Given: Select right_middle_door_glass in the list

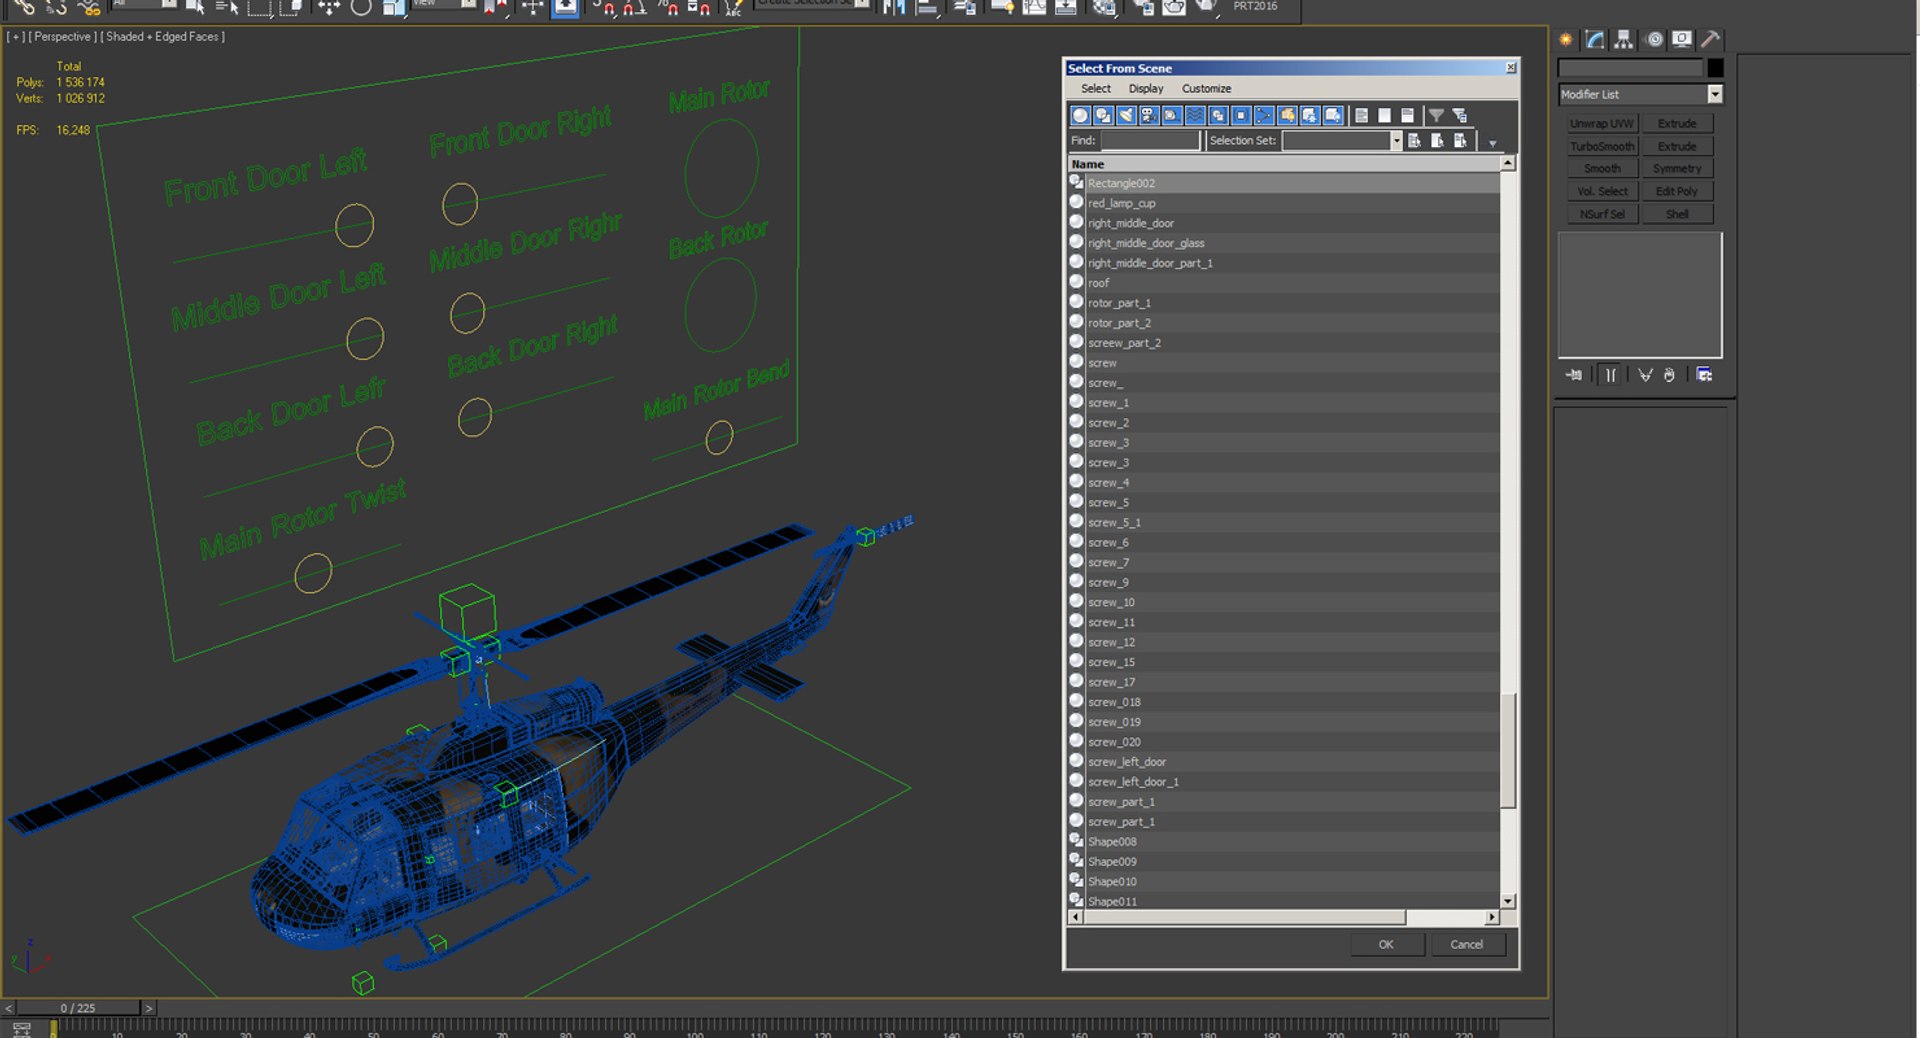Looking at the screenshot, I should point(1283,243).
